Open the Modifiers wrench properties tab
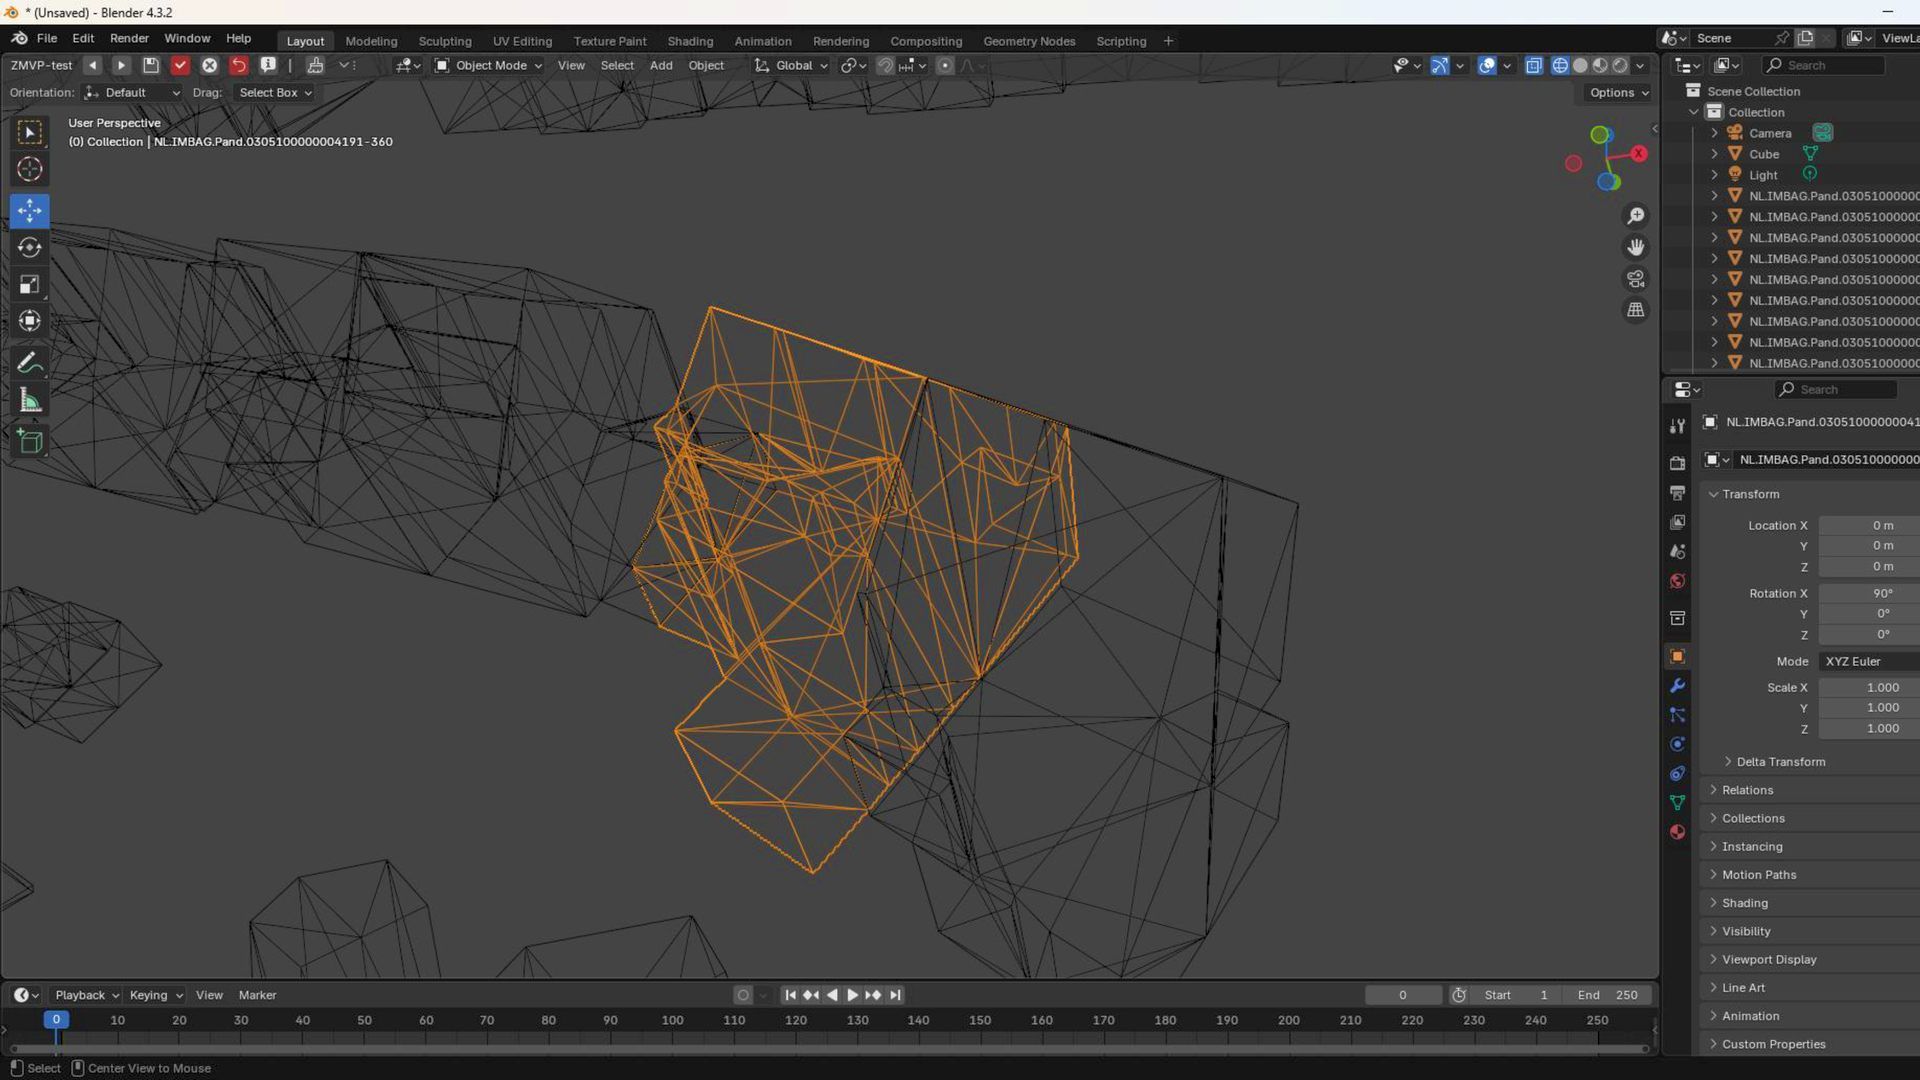The width and height of the screenshot is (1920, 1080). pyautogui.click(x=1678, y=686)
